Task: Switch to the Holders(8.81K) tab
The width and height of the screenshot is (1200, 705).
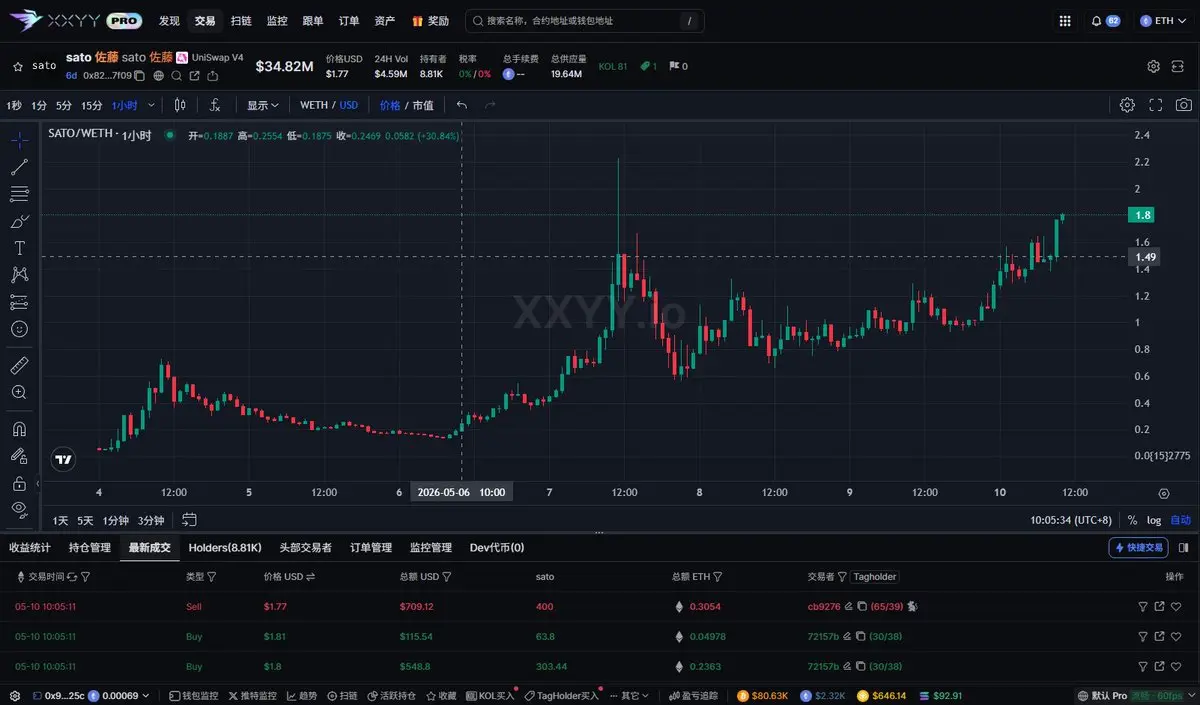Action: click(x=225, y=547)
